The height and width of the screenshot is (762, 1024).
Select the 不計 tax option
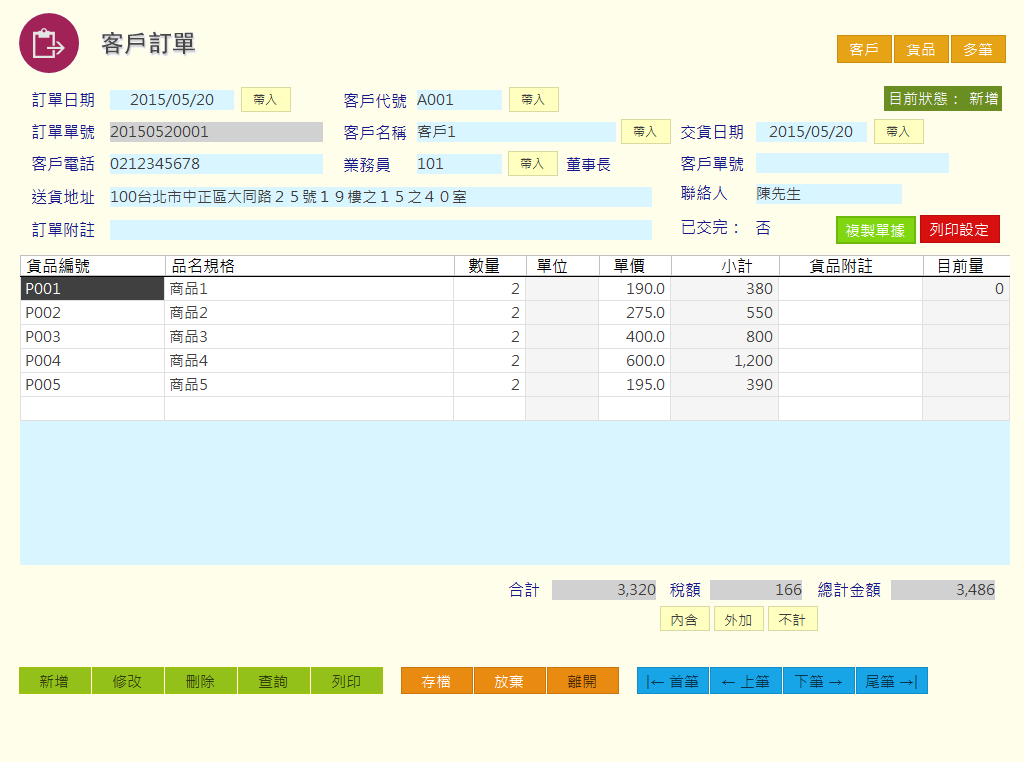tap(792, 619)
